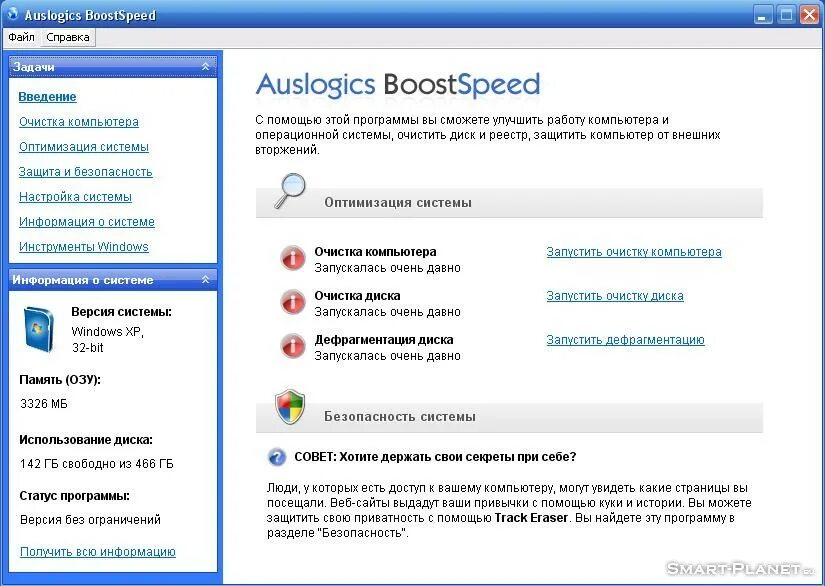Collapse the Информация о системе panel chevron
The width and height of the screenshot is (825, 586).
(x=206, y=280)
